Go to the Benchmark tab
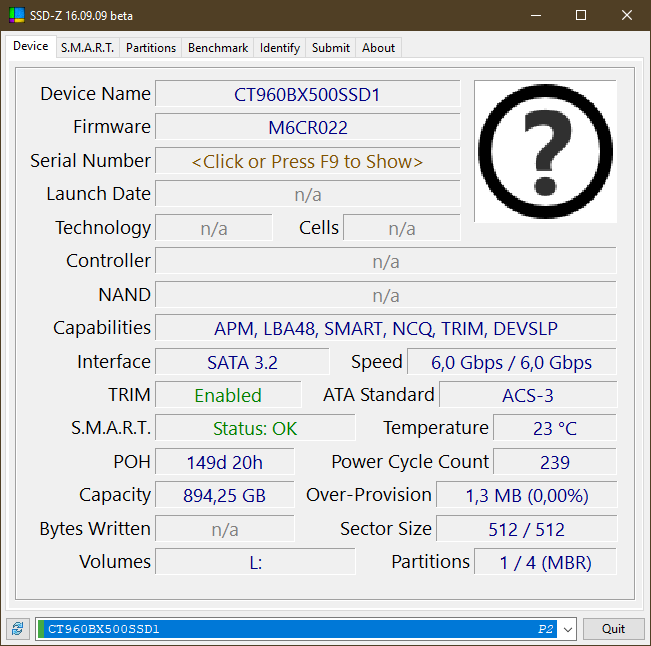The width and height of the screenshot is (651, 646). point(218,47)
